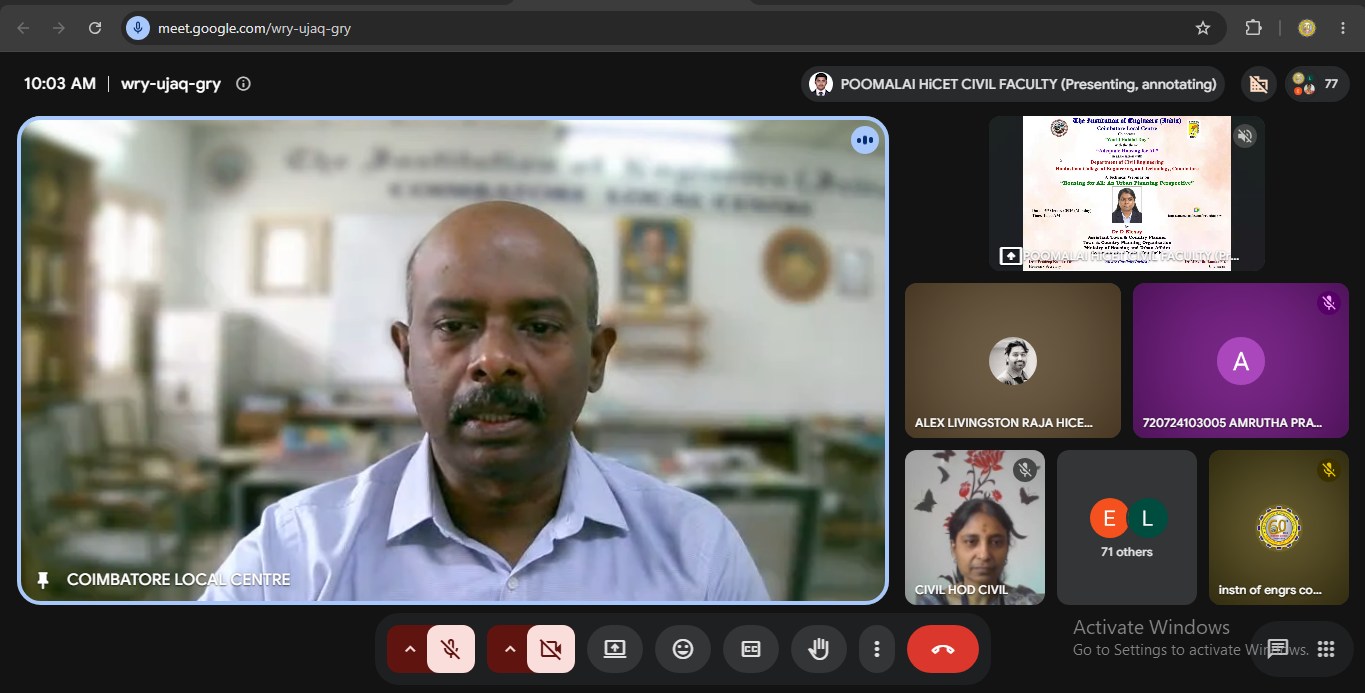Expand video settings arrow beside camera
Image resolution: width=1365 pixels, height=693 pixels.
[509, 649]
